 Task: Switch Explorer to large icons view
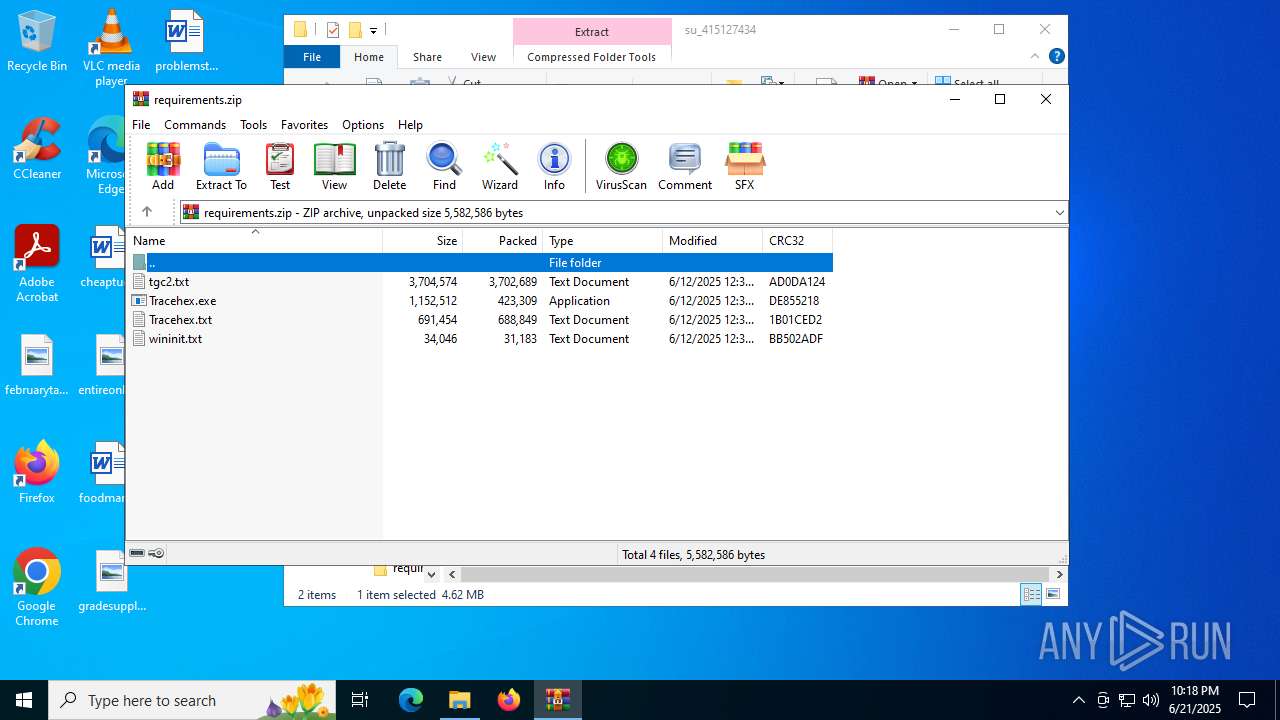[x=1052, y=594]
